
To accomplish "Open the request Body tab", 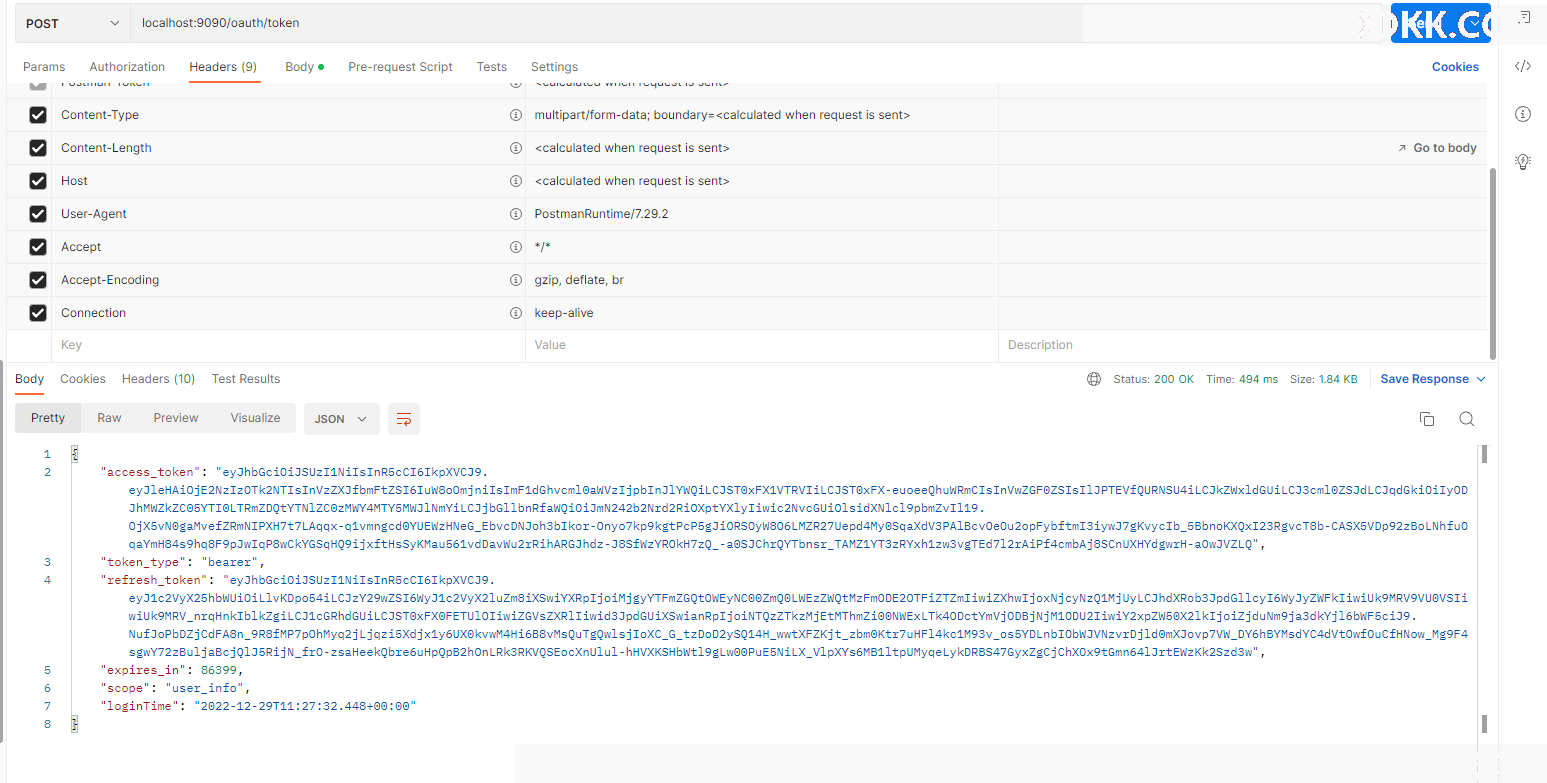I will click(x=304, y=67).
